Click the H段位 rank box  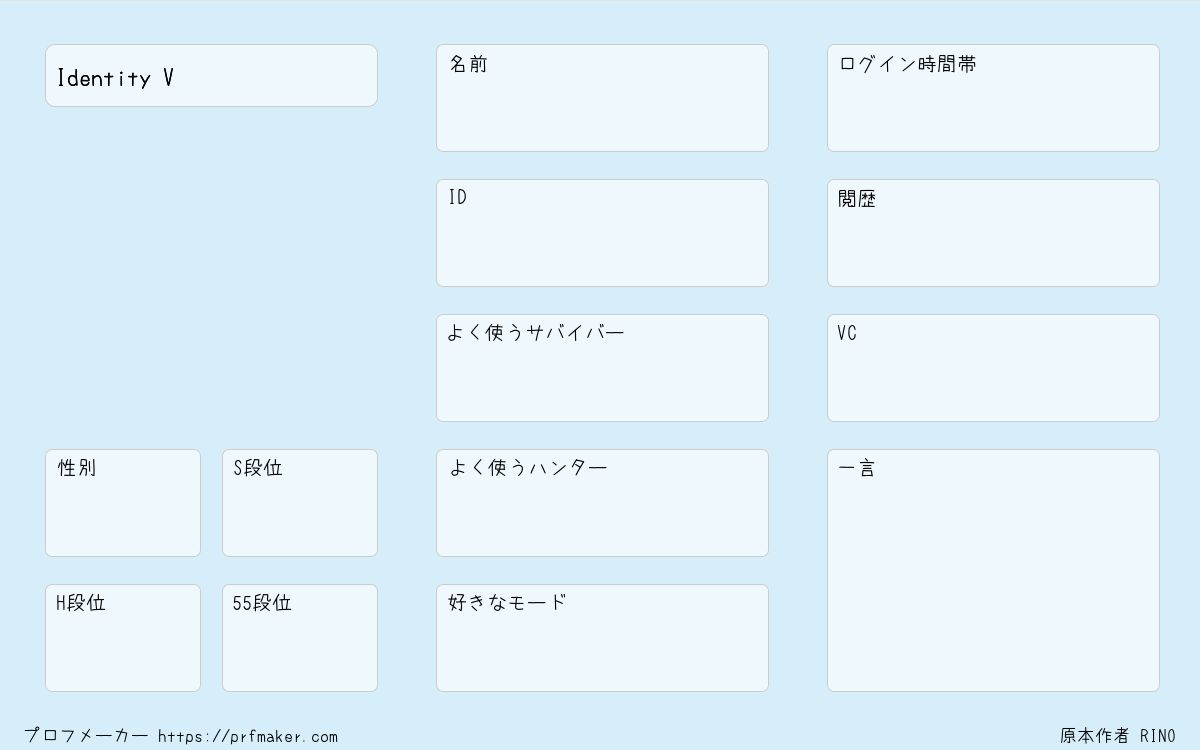[123, 638]
